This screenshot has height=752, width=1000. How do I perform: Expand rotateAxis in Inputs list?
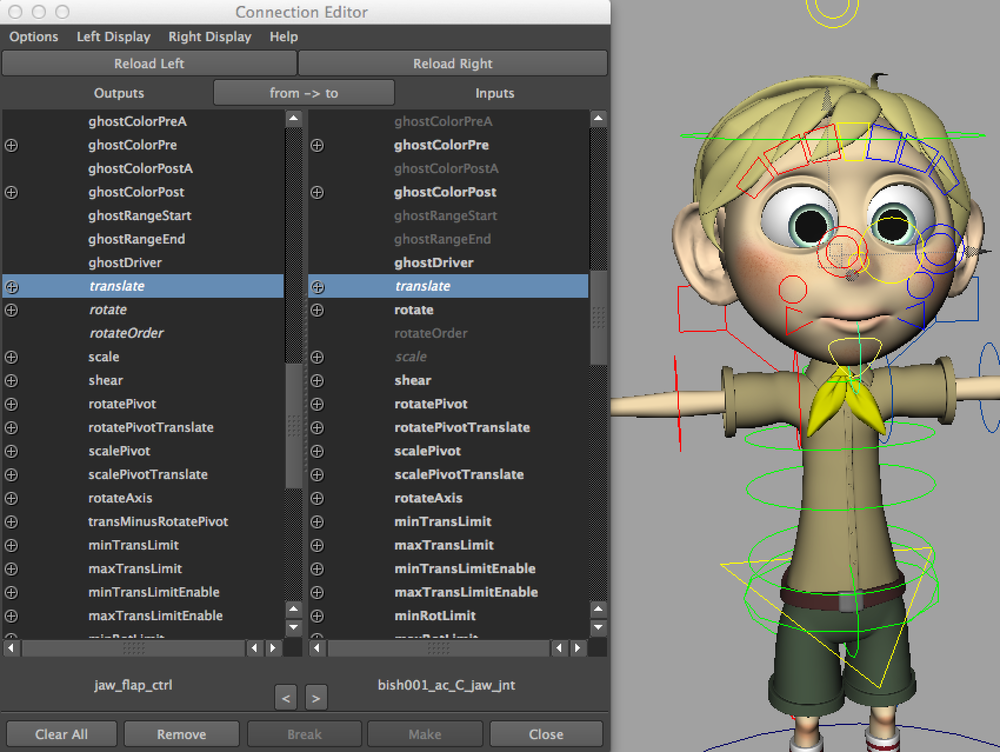[317, 498]
